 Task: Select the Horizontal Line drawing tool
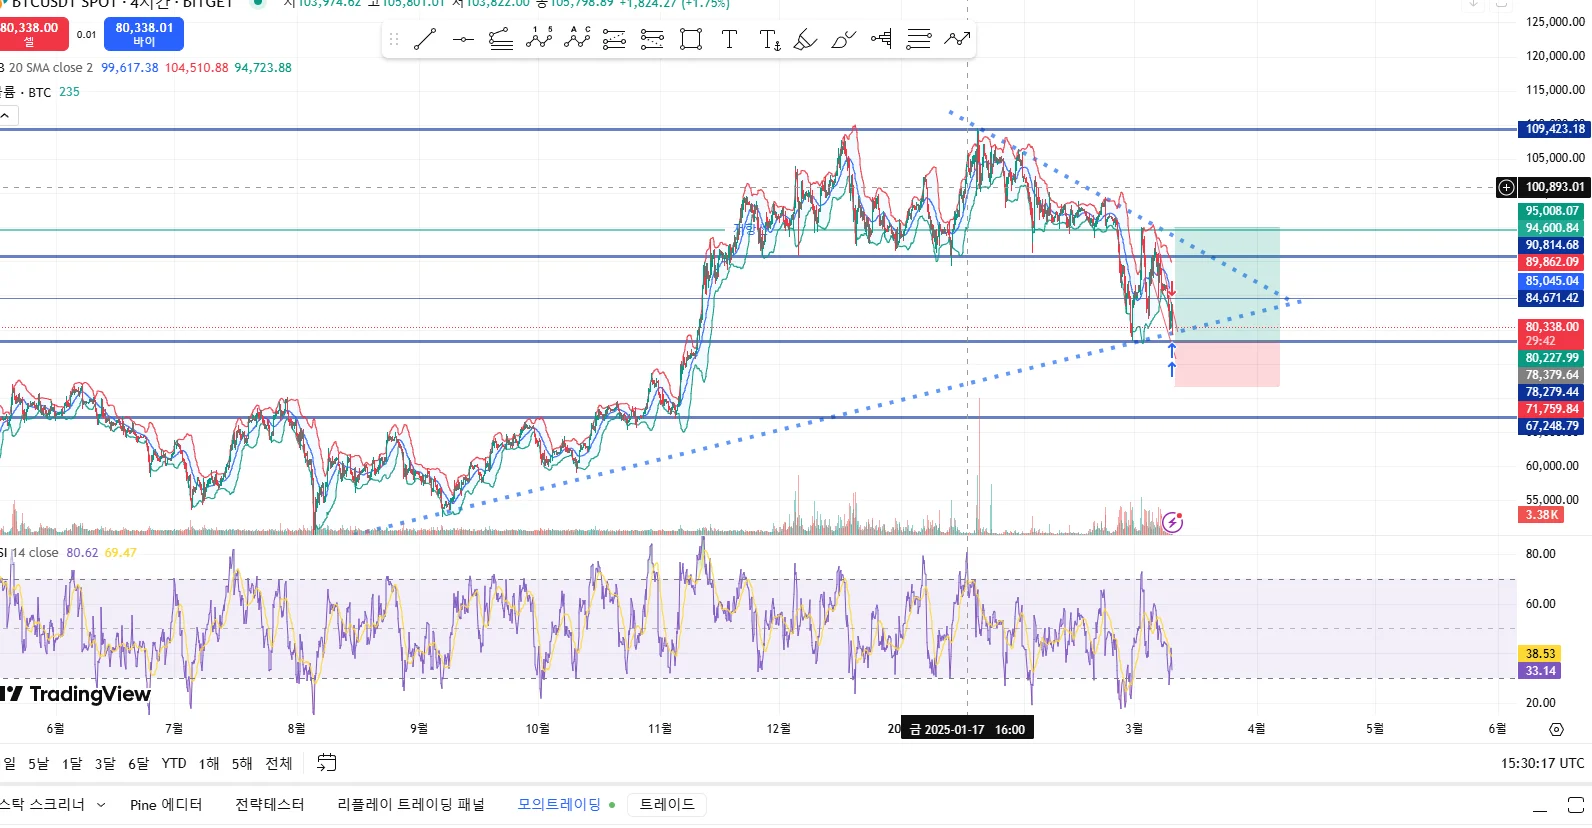(463, 39)
